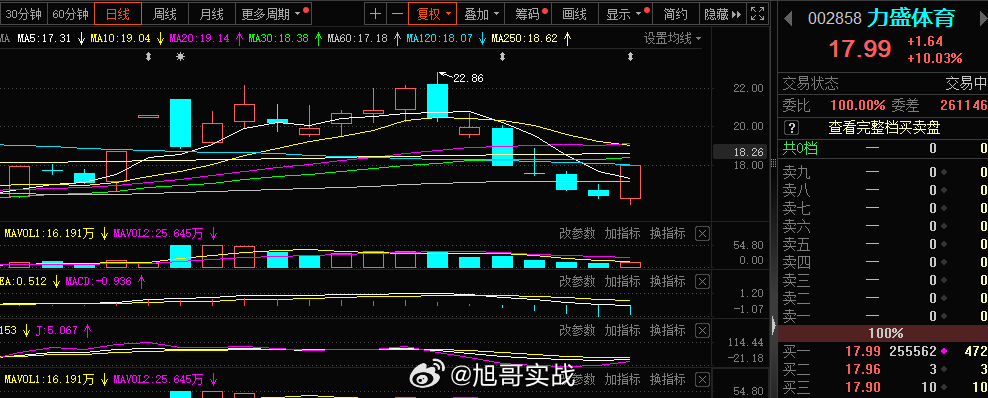Click the MA120:18.07 label
This screenshot has width=988, height=398.
(439, 38)
